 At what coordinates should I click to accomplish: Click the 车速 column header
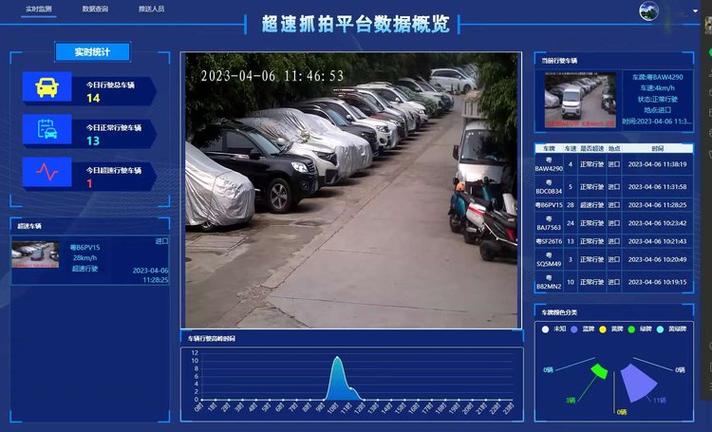click(x=570, y=149)
